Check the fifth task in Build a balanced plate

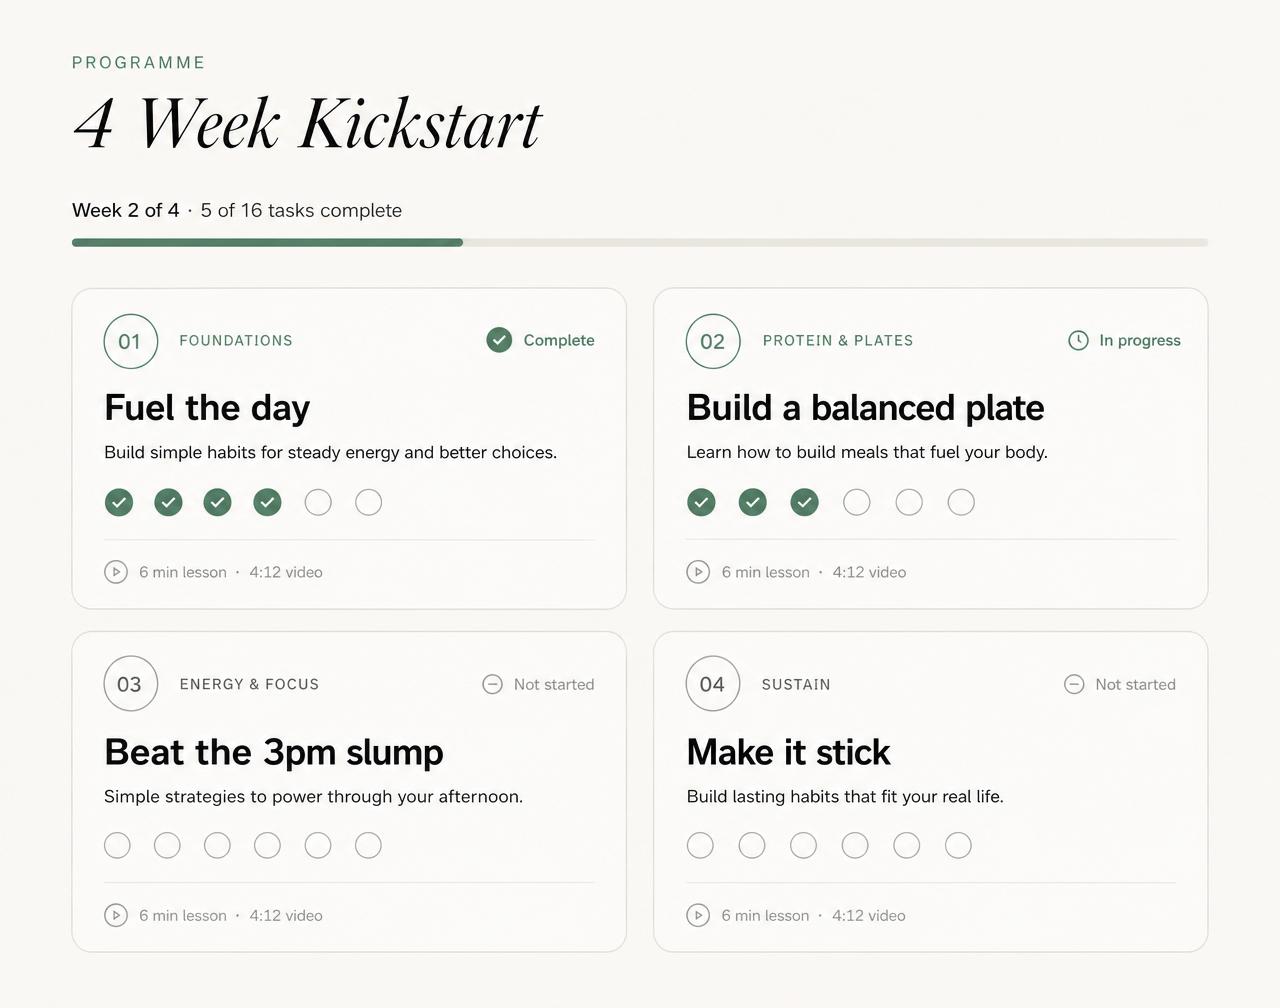click(x=909, y=502)
